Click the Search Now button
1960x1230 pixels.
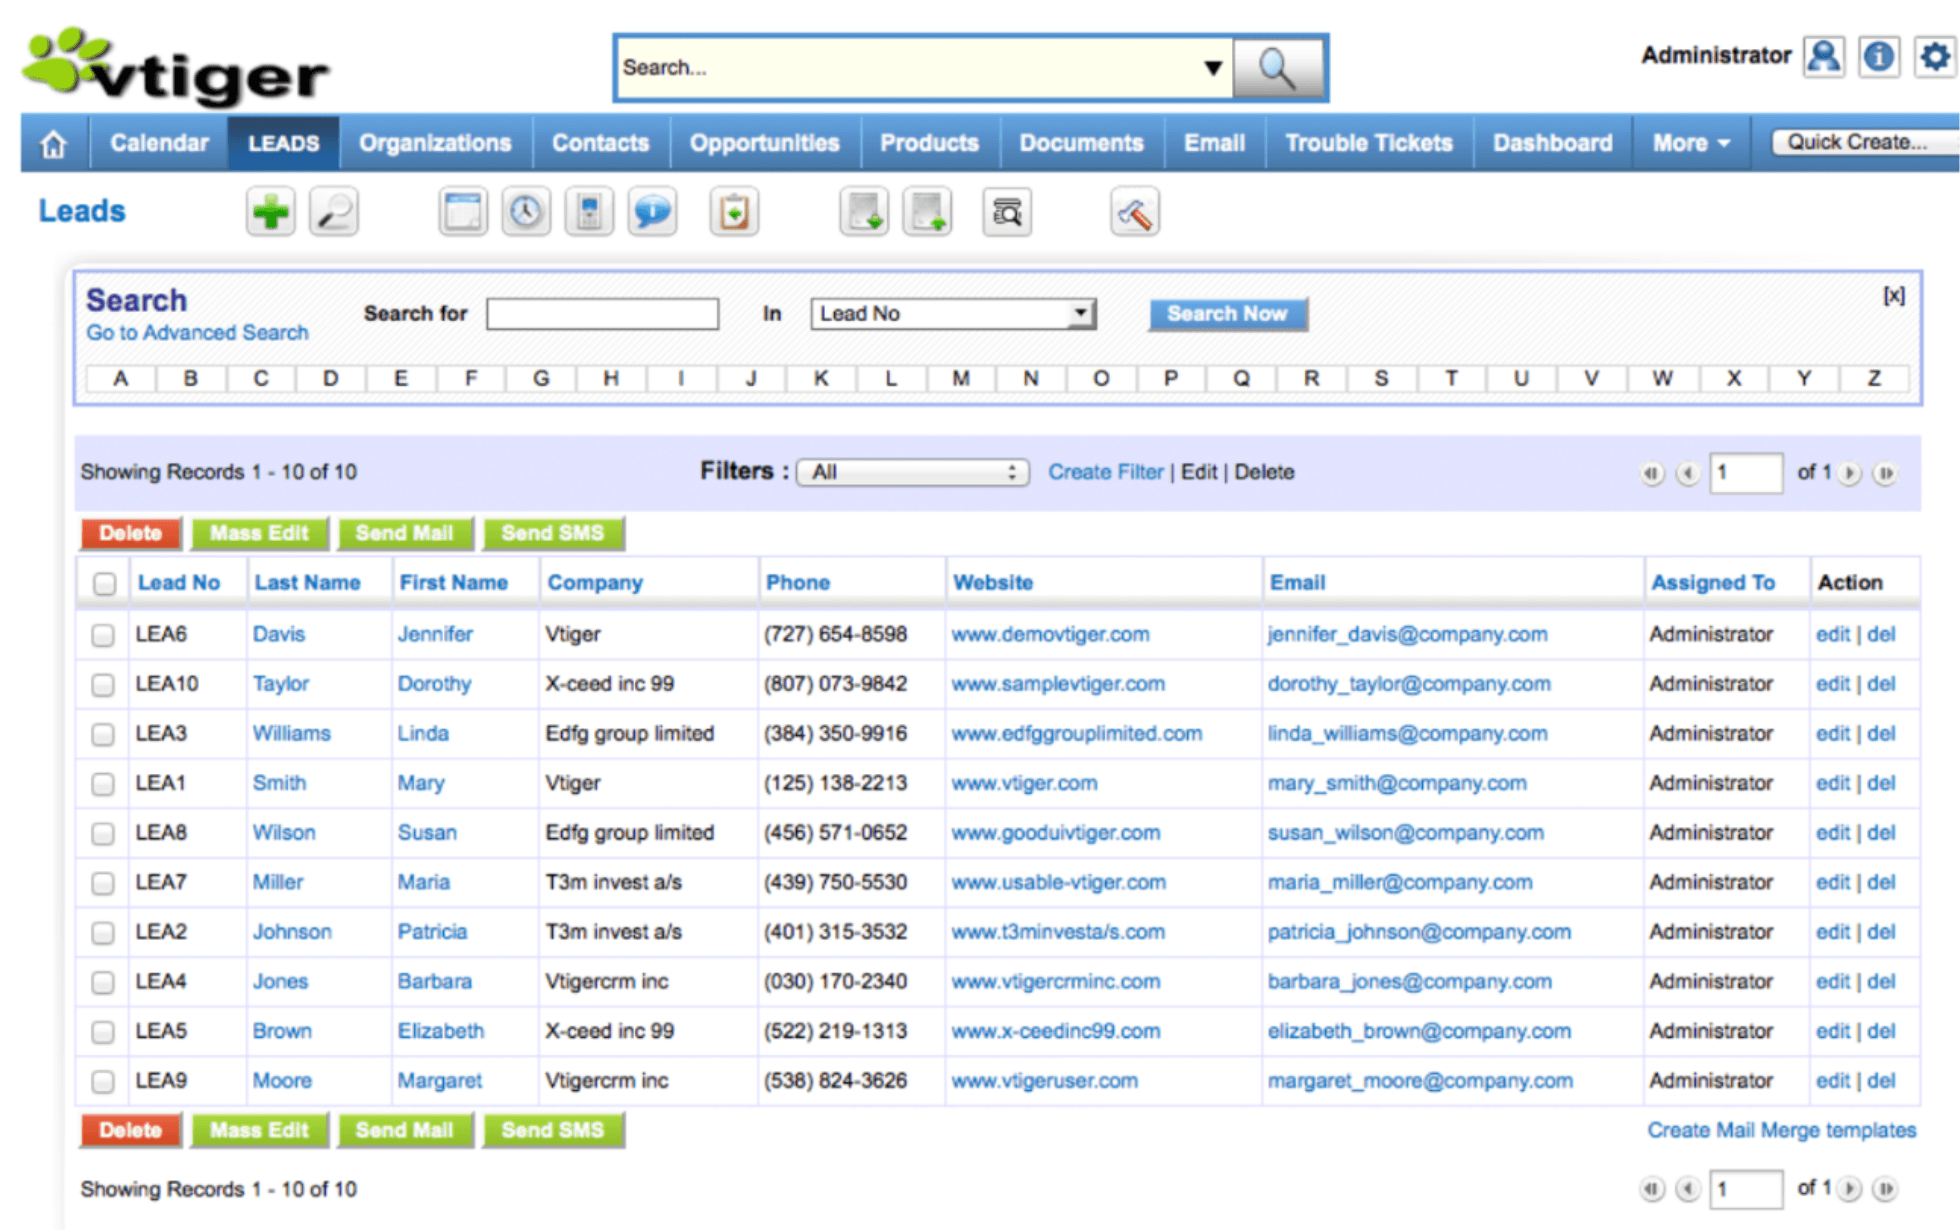pyautogui.click(x=1228, y=314)
